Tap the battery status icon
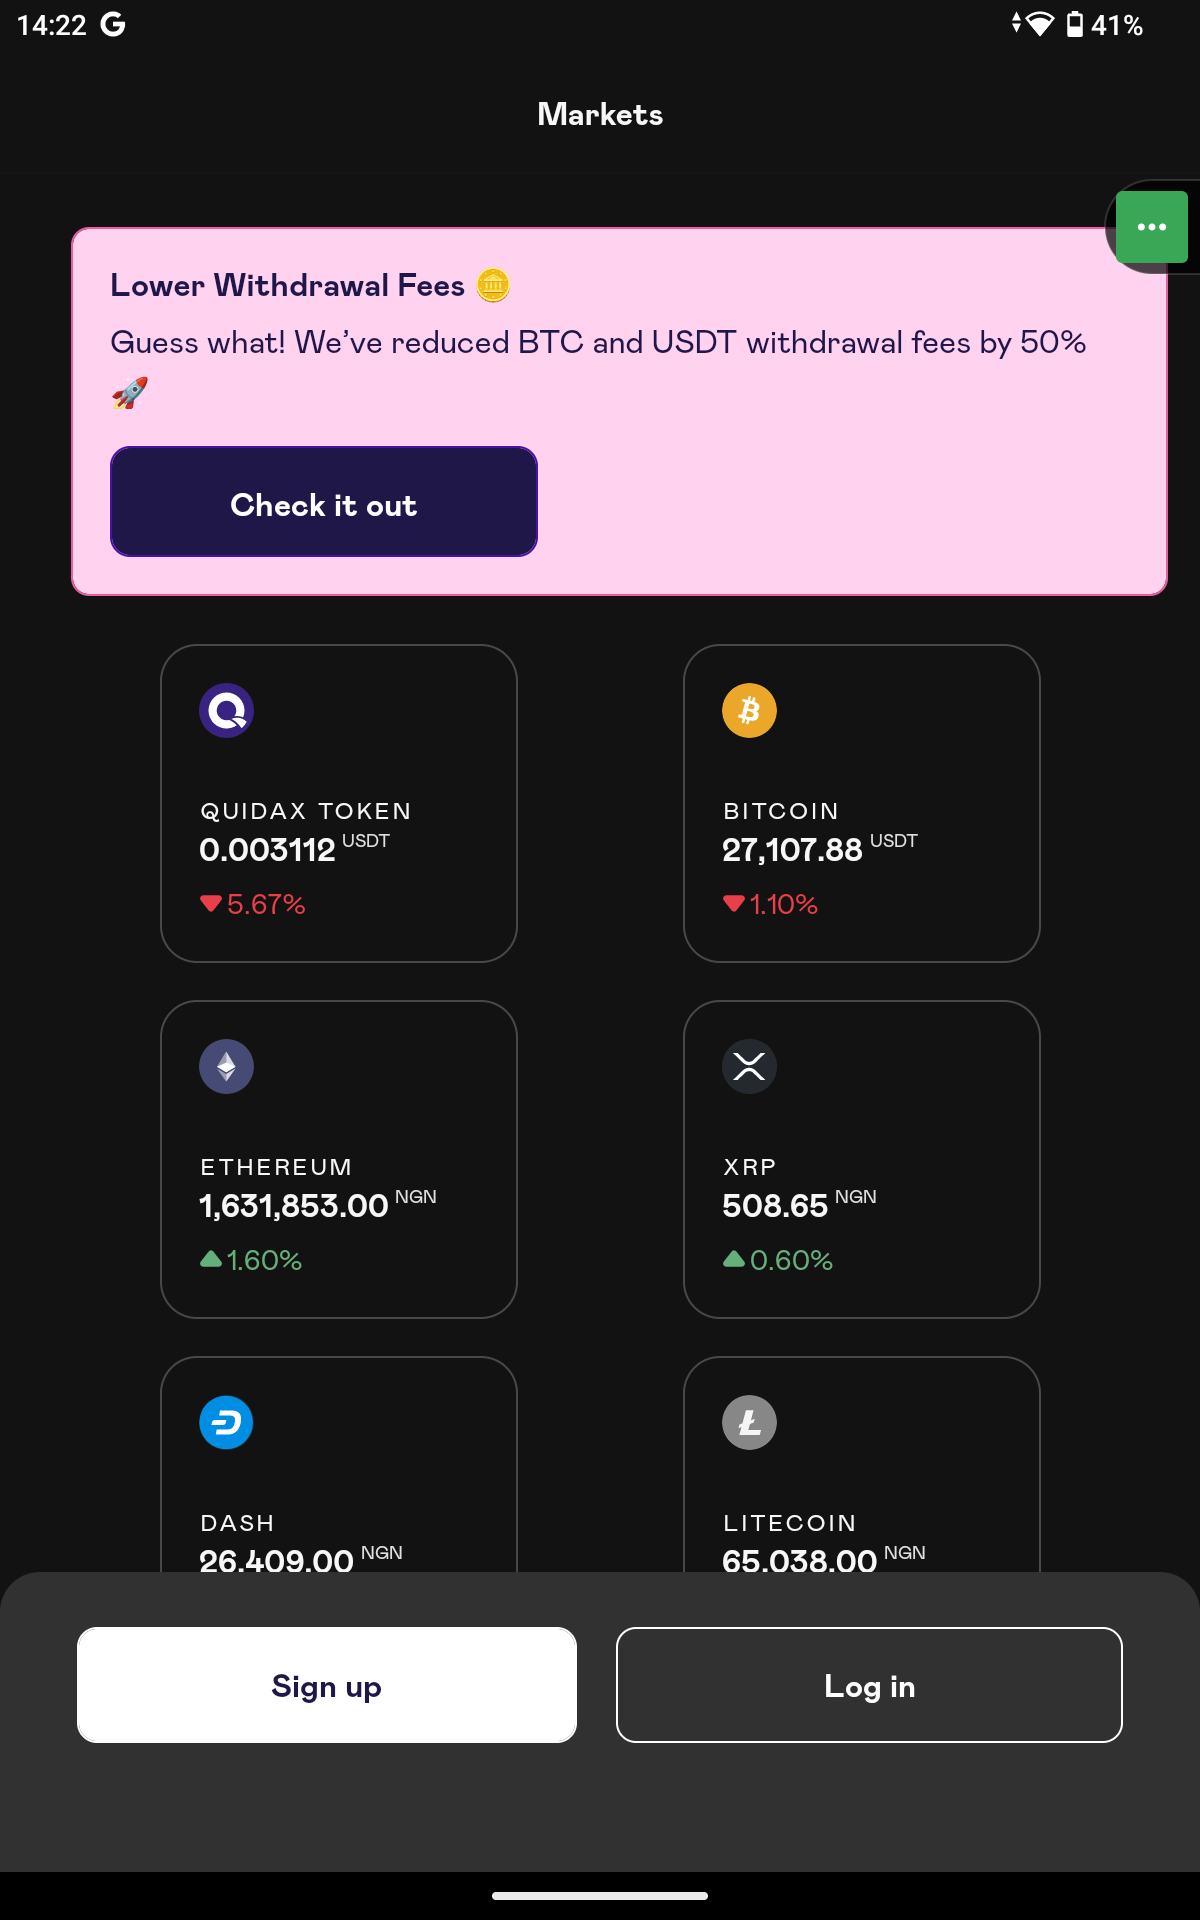 [1075, 24]
